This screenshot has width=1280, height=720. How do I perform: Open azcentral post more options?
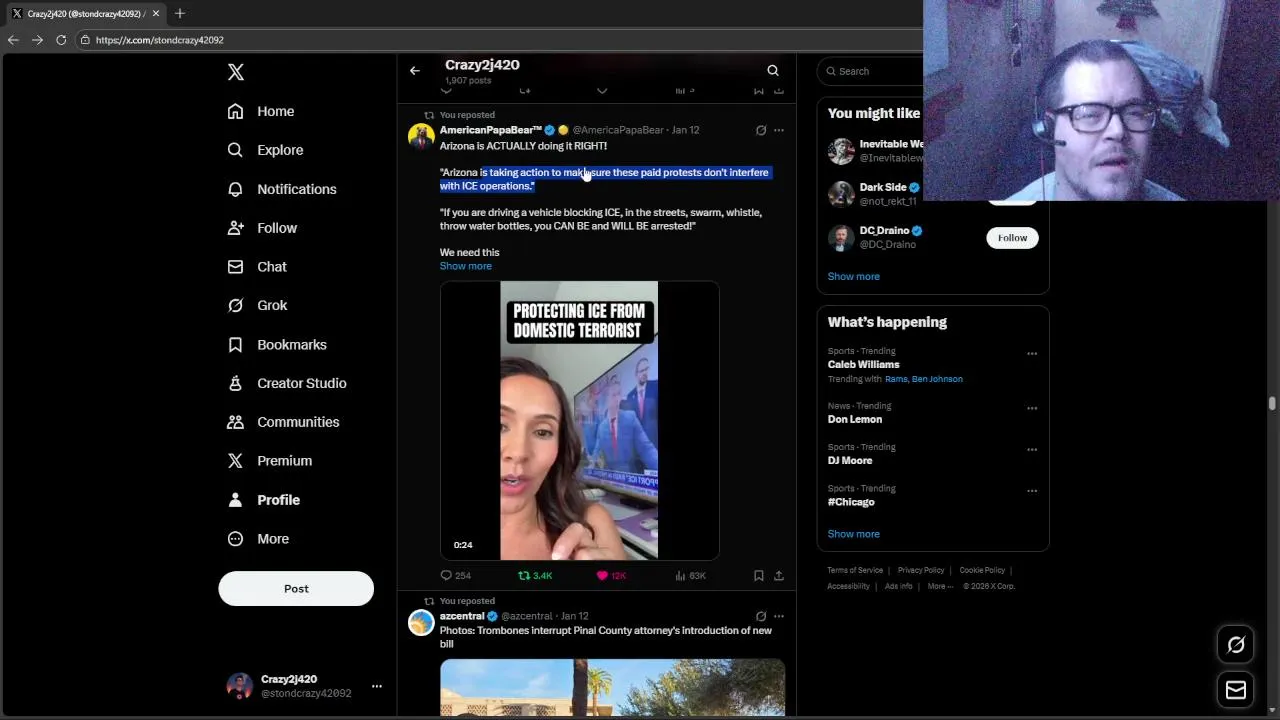[779, 616]
